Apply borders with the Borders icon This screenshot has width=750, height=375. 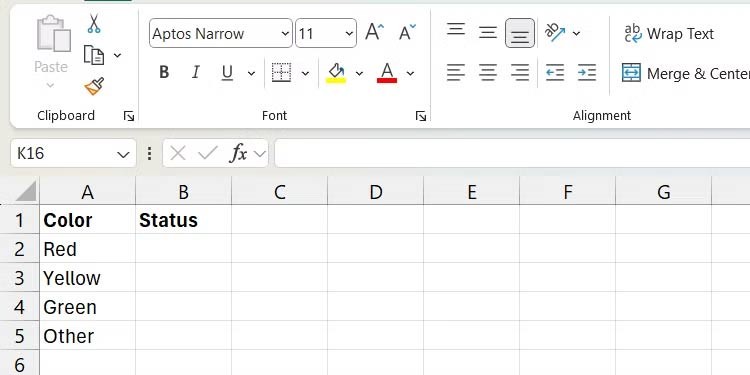[281, 73]
